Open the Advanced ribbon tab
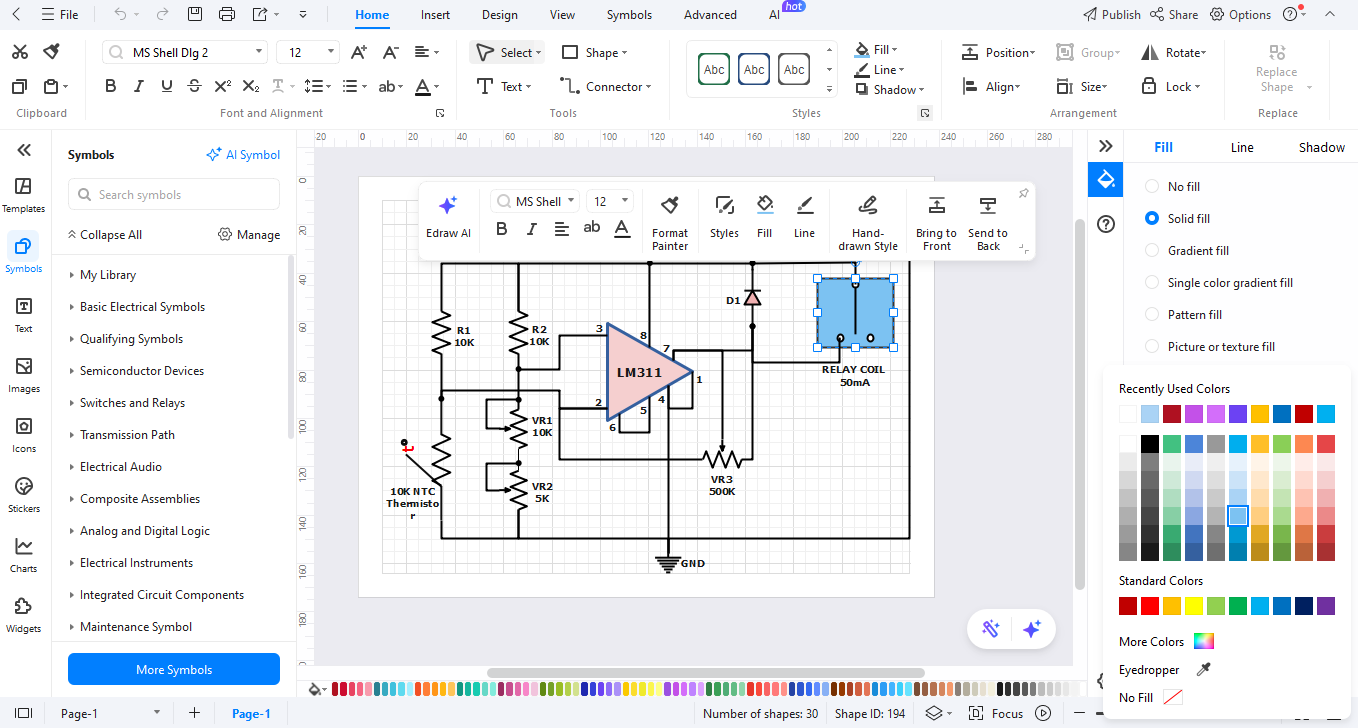The height and width of the screenshot is (728, 1358). [x=710, y=15]
